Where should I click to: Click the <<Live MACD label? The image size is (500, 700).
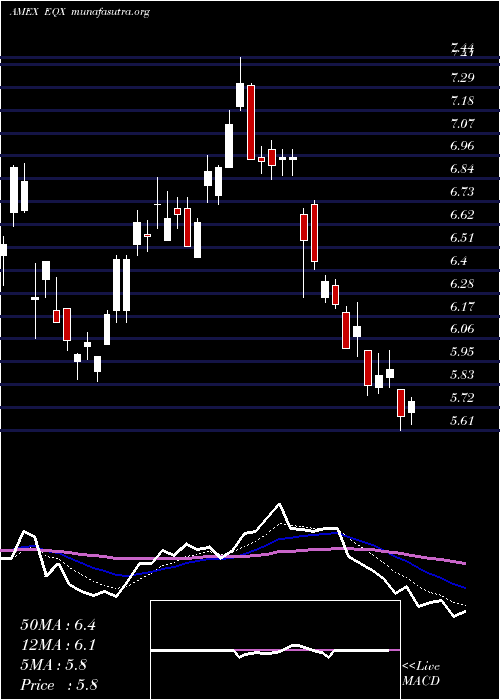pos(421,674)
